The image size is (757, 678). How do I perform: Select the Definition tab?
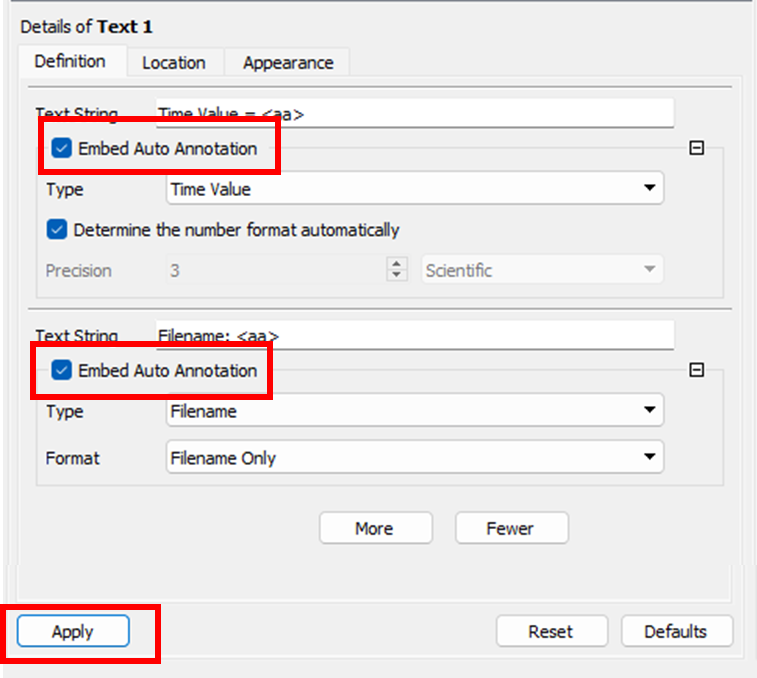(x=70, y=61)
